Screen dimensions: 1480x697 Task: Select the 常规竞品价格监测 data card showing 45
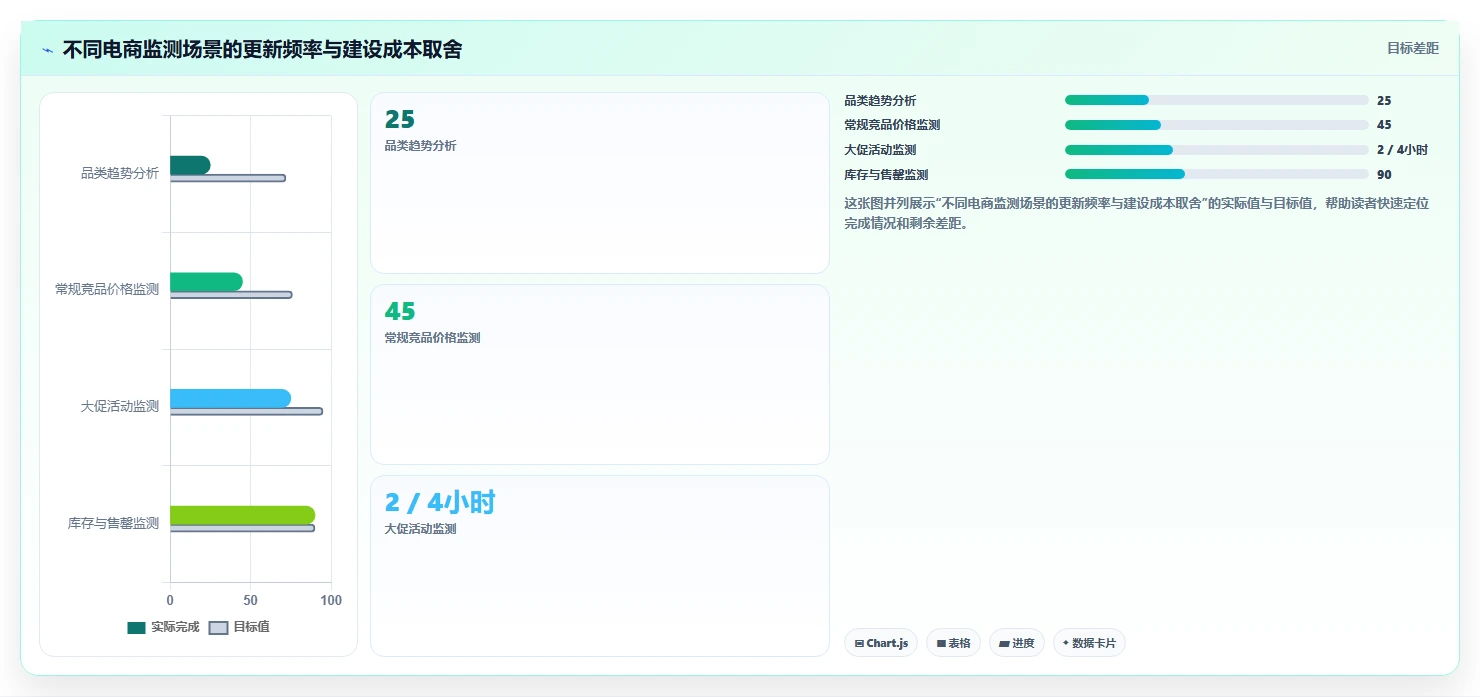600,375
